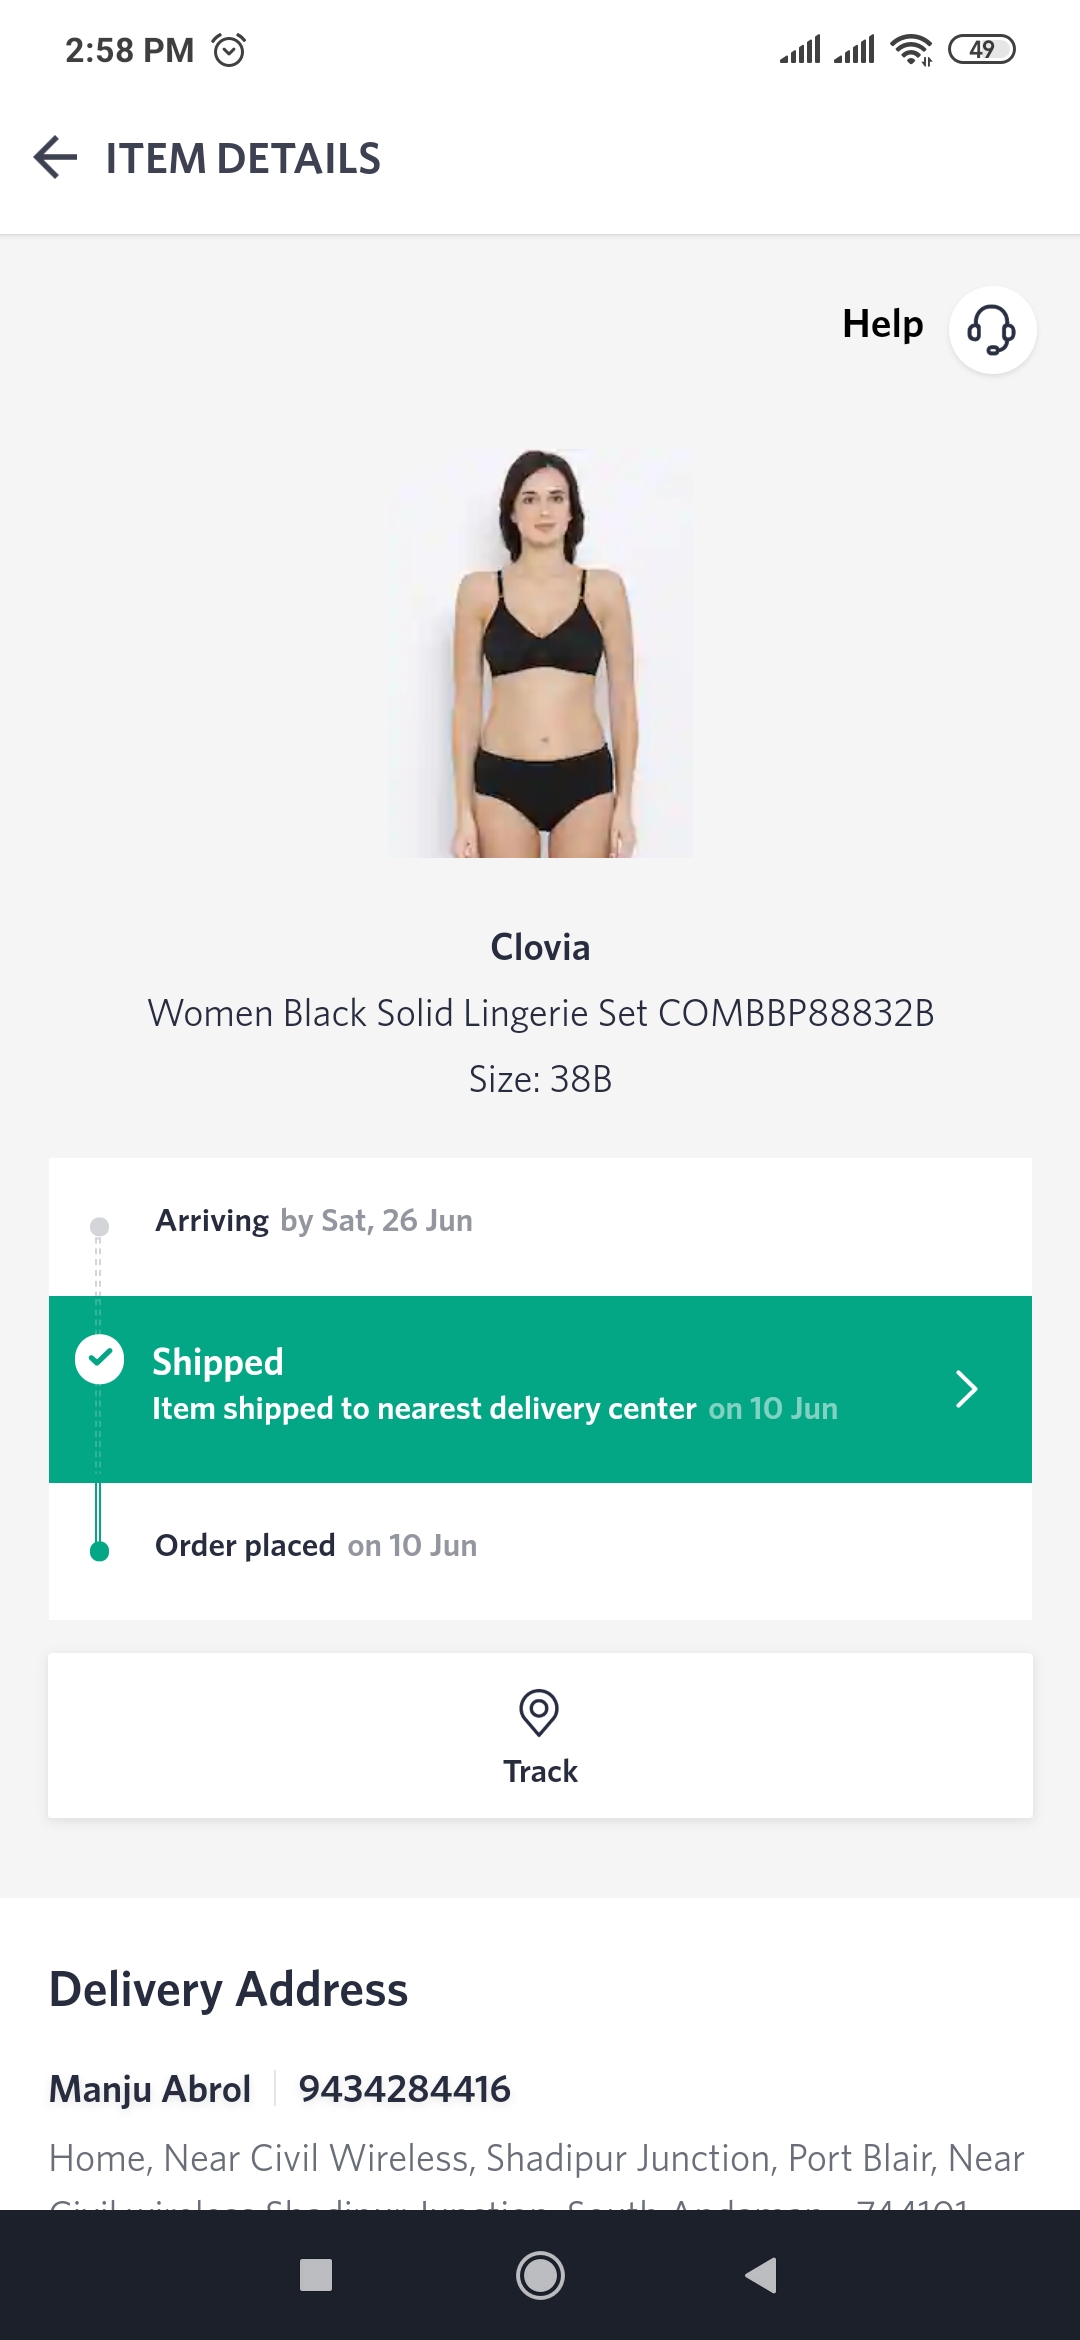Expand shipped details with chevron arrow
Screen dimensions: 1080x2340
pos(966,1389)
